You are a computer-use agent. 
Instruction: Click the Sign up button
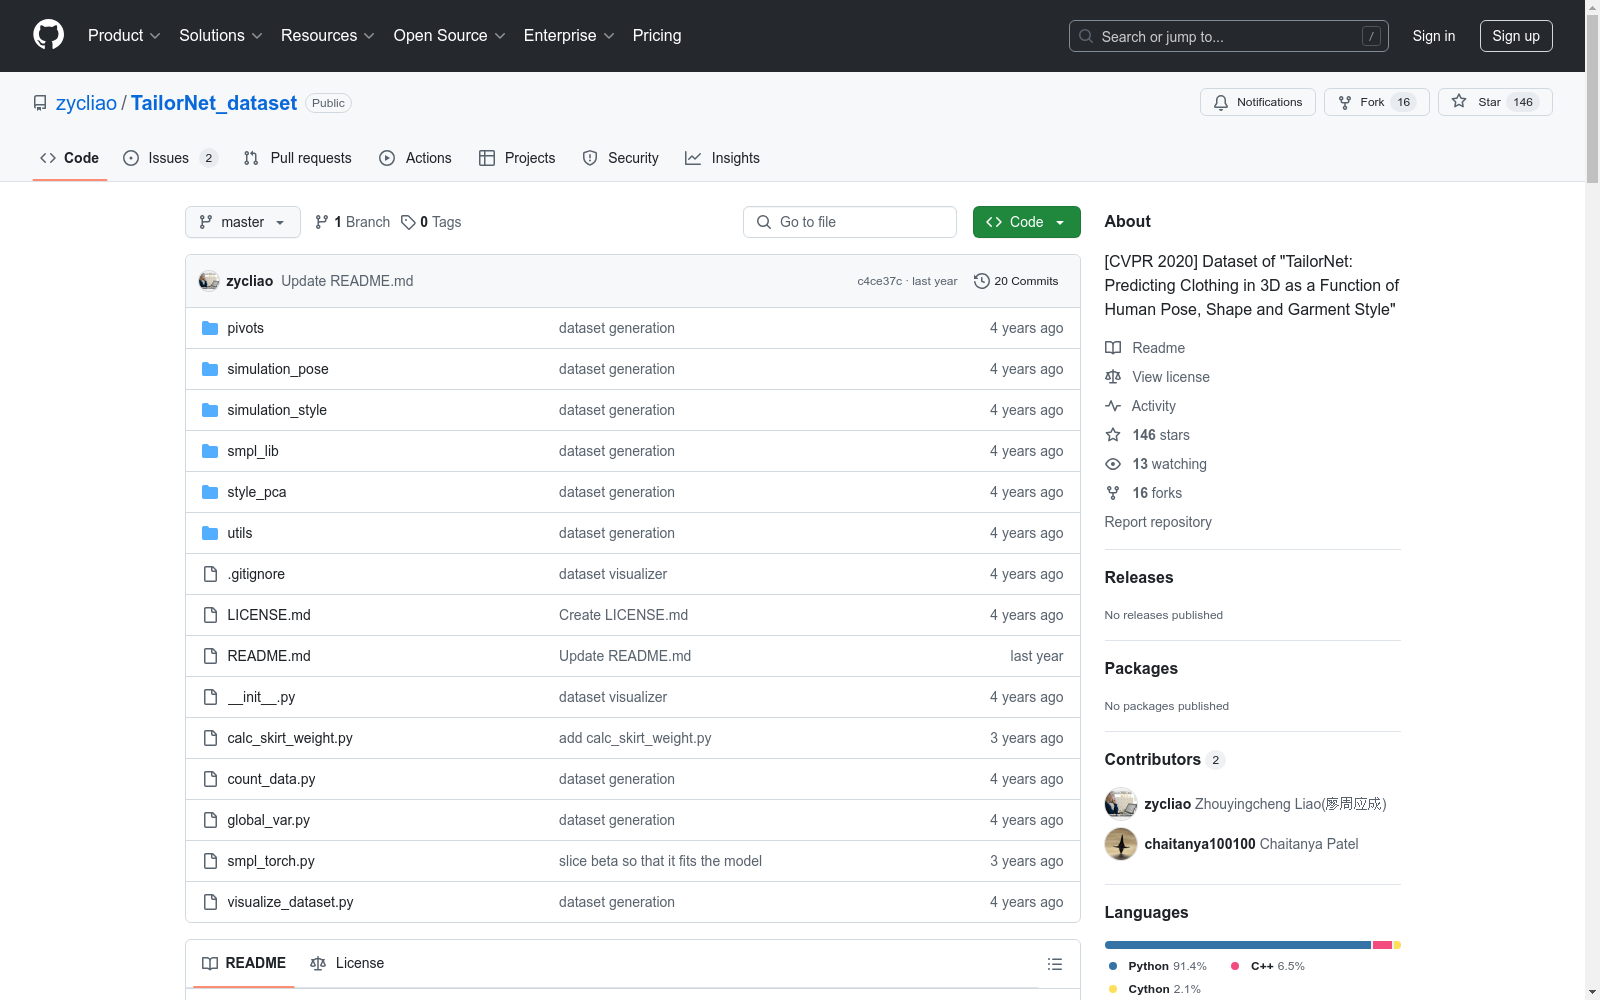coord(1515,36)
